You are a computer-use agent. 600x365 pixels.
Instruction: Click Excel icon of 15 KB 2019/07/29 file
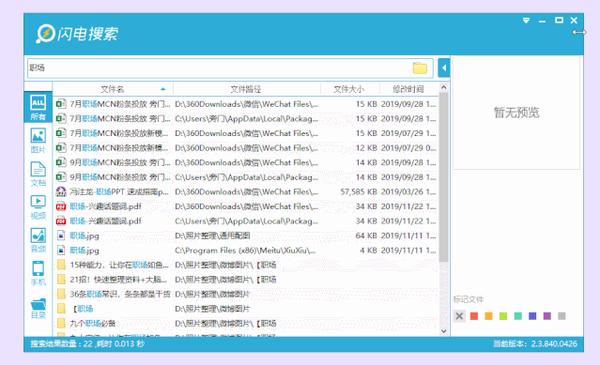pos(61,133)
